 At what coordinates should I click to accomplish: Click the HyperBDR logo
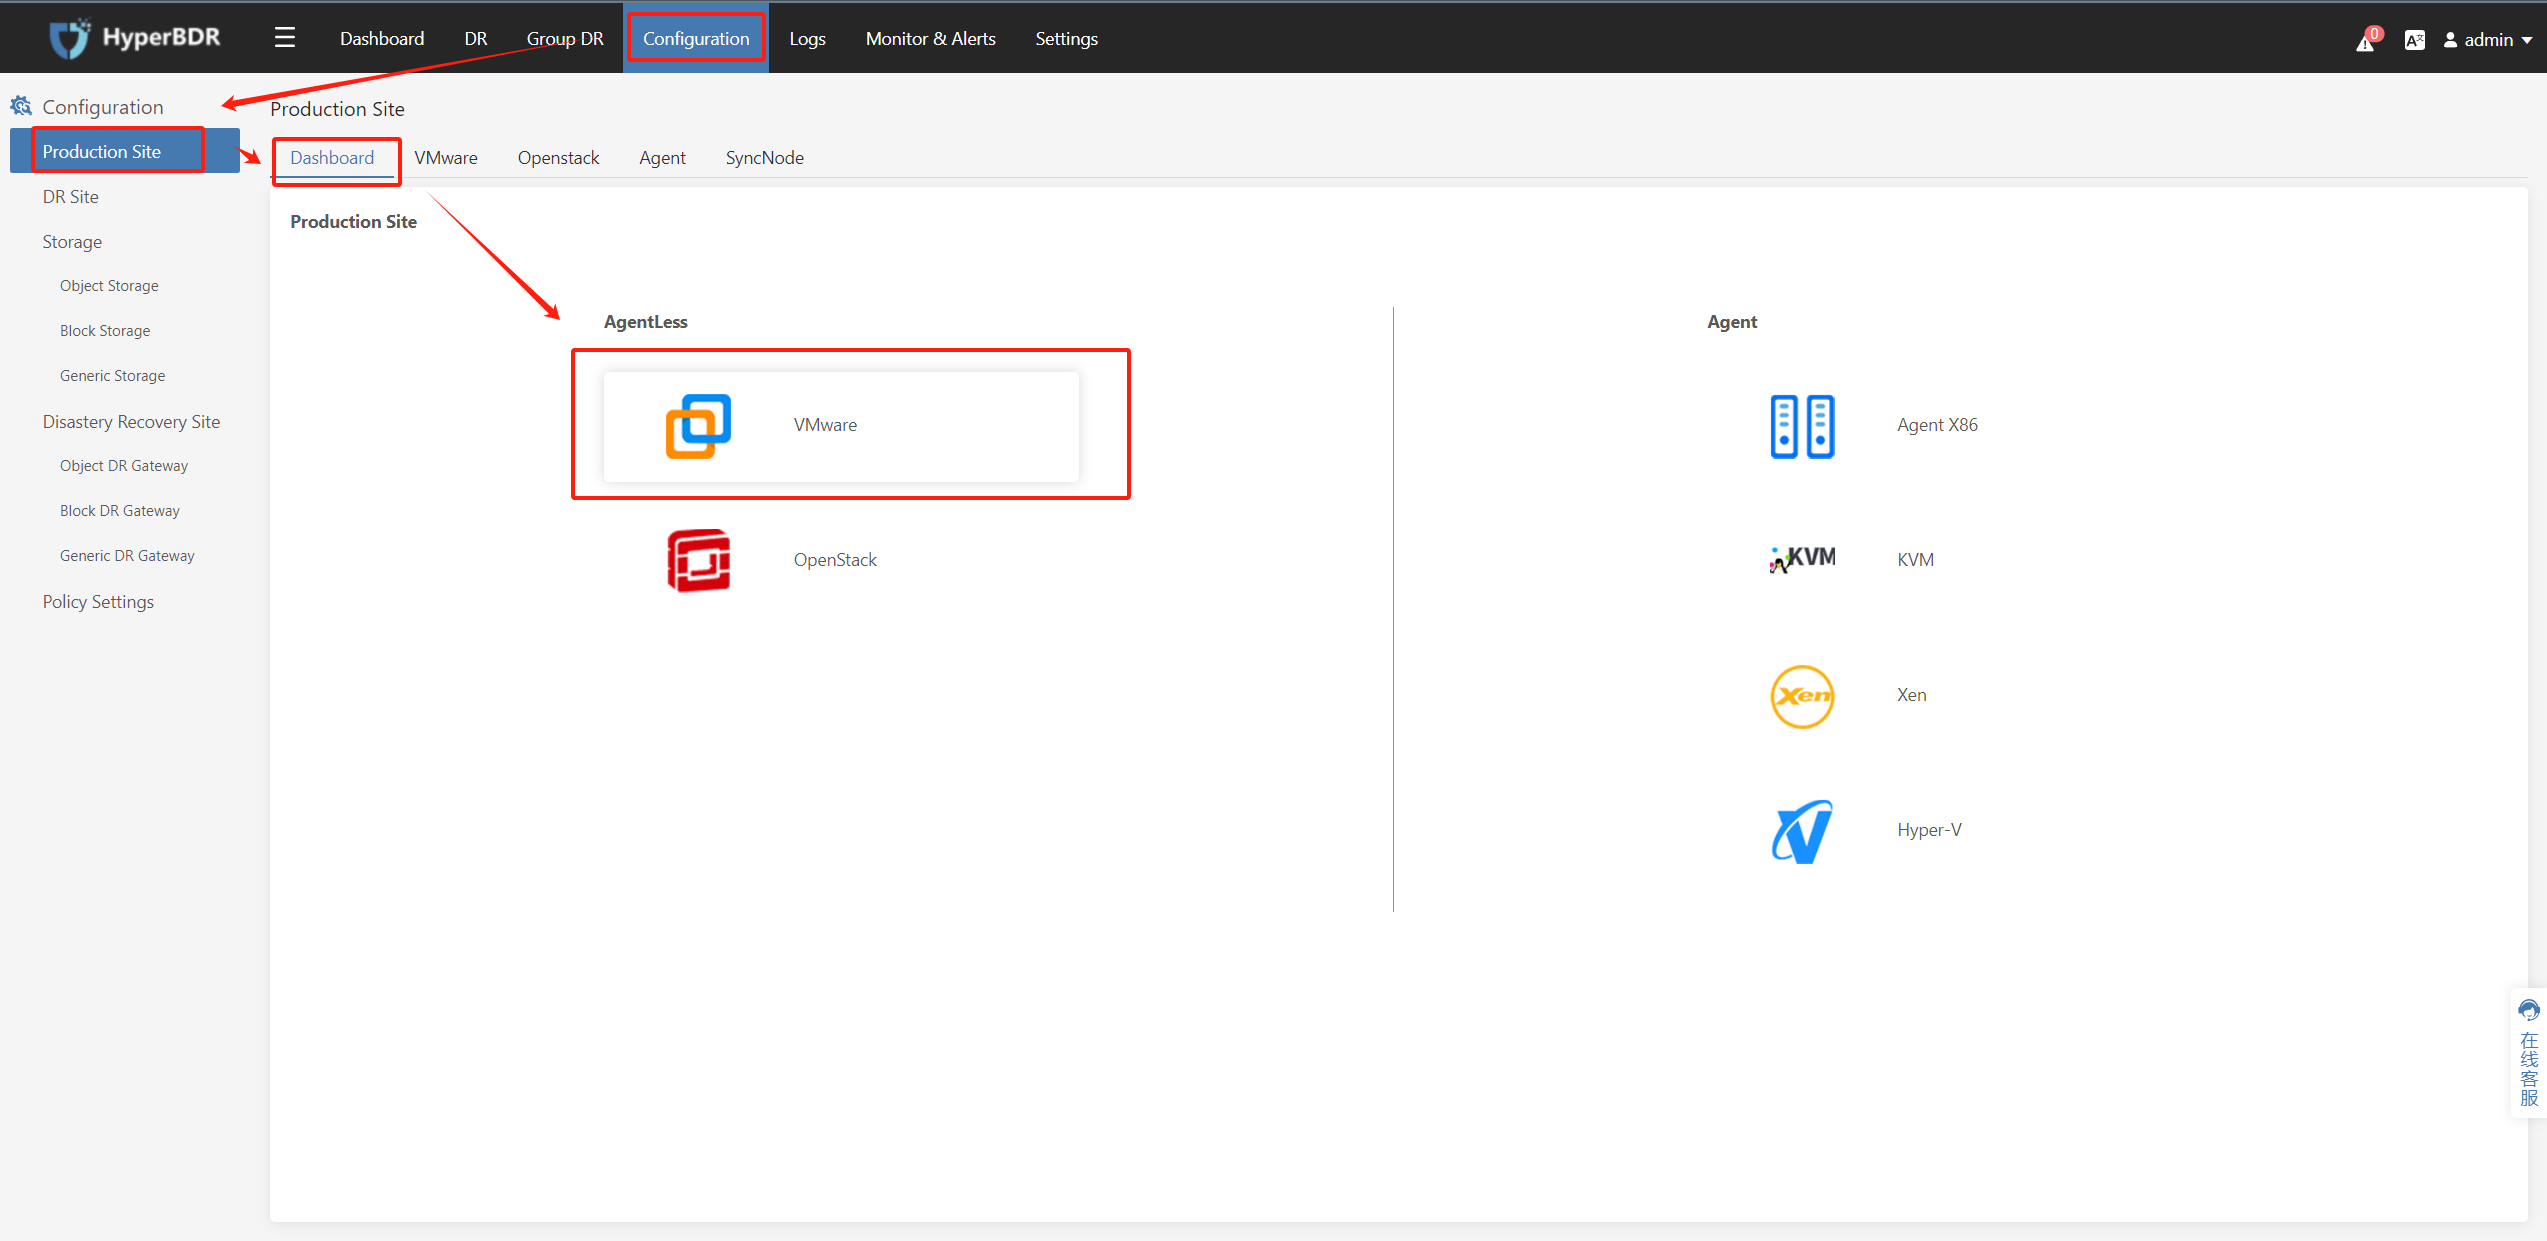[x=135, y=38]
